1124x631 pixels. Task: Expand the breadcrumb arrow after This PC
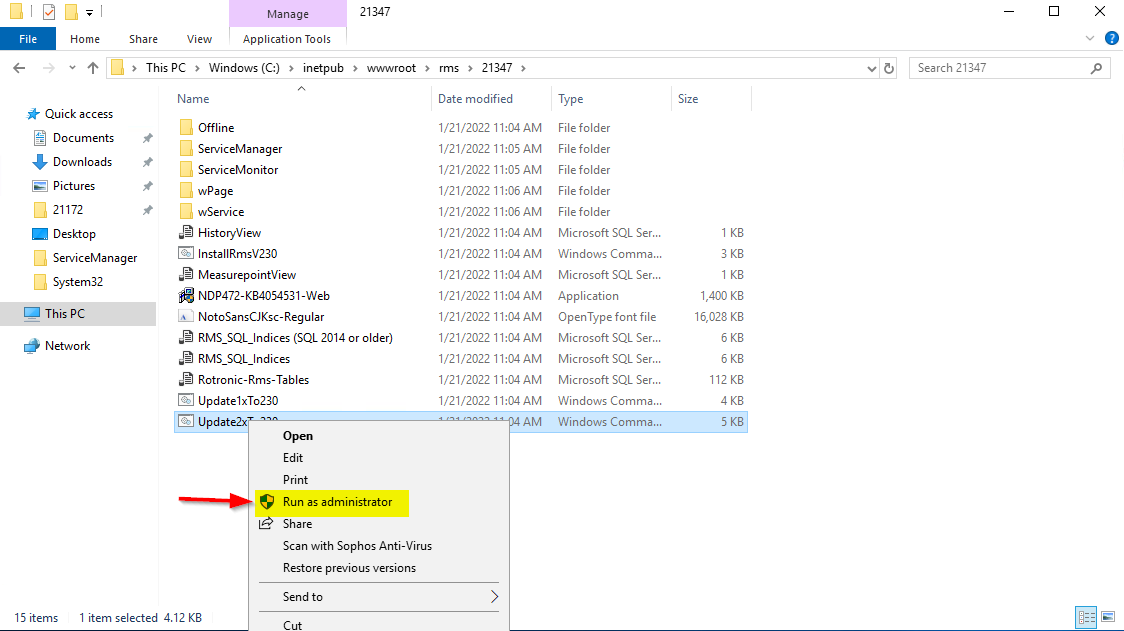(197, 68)
